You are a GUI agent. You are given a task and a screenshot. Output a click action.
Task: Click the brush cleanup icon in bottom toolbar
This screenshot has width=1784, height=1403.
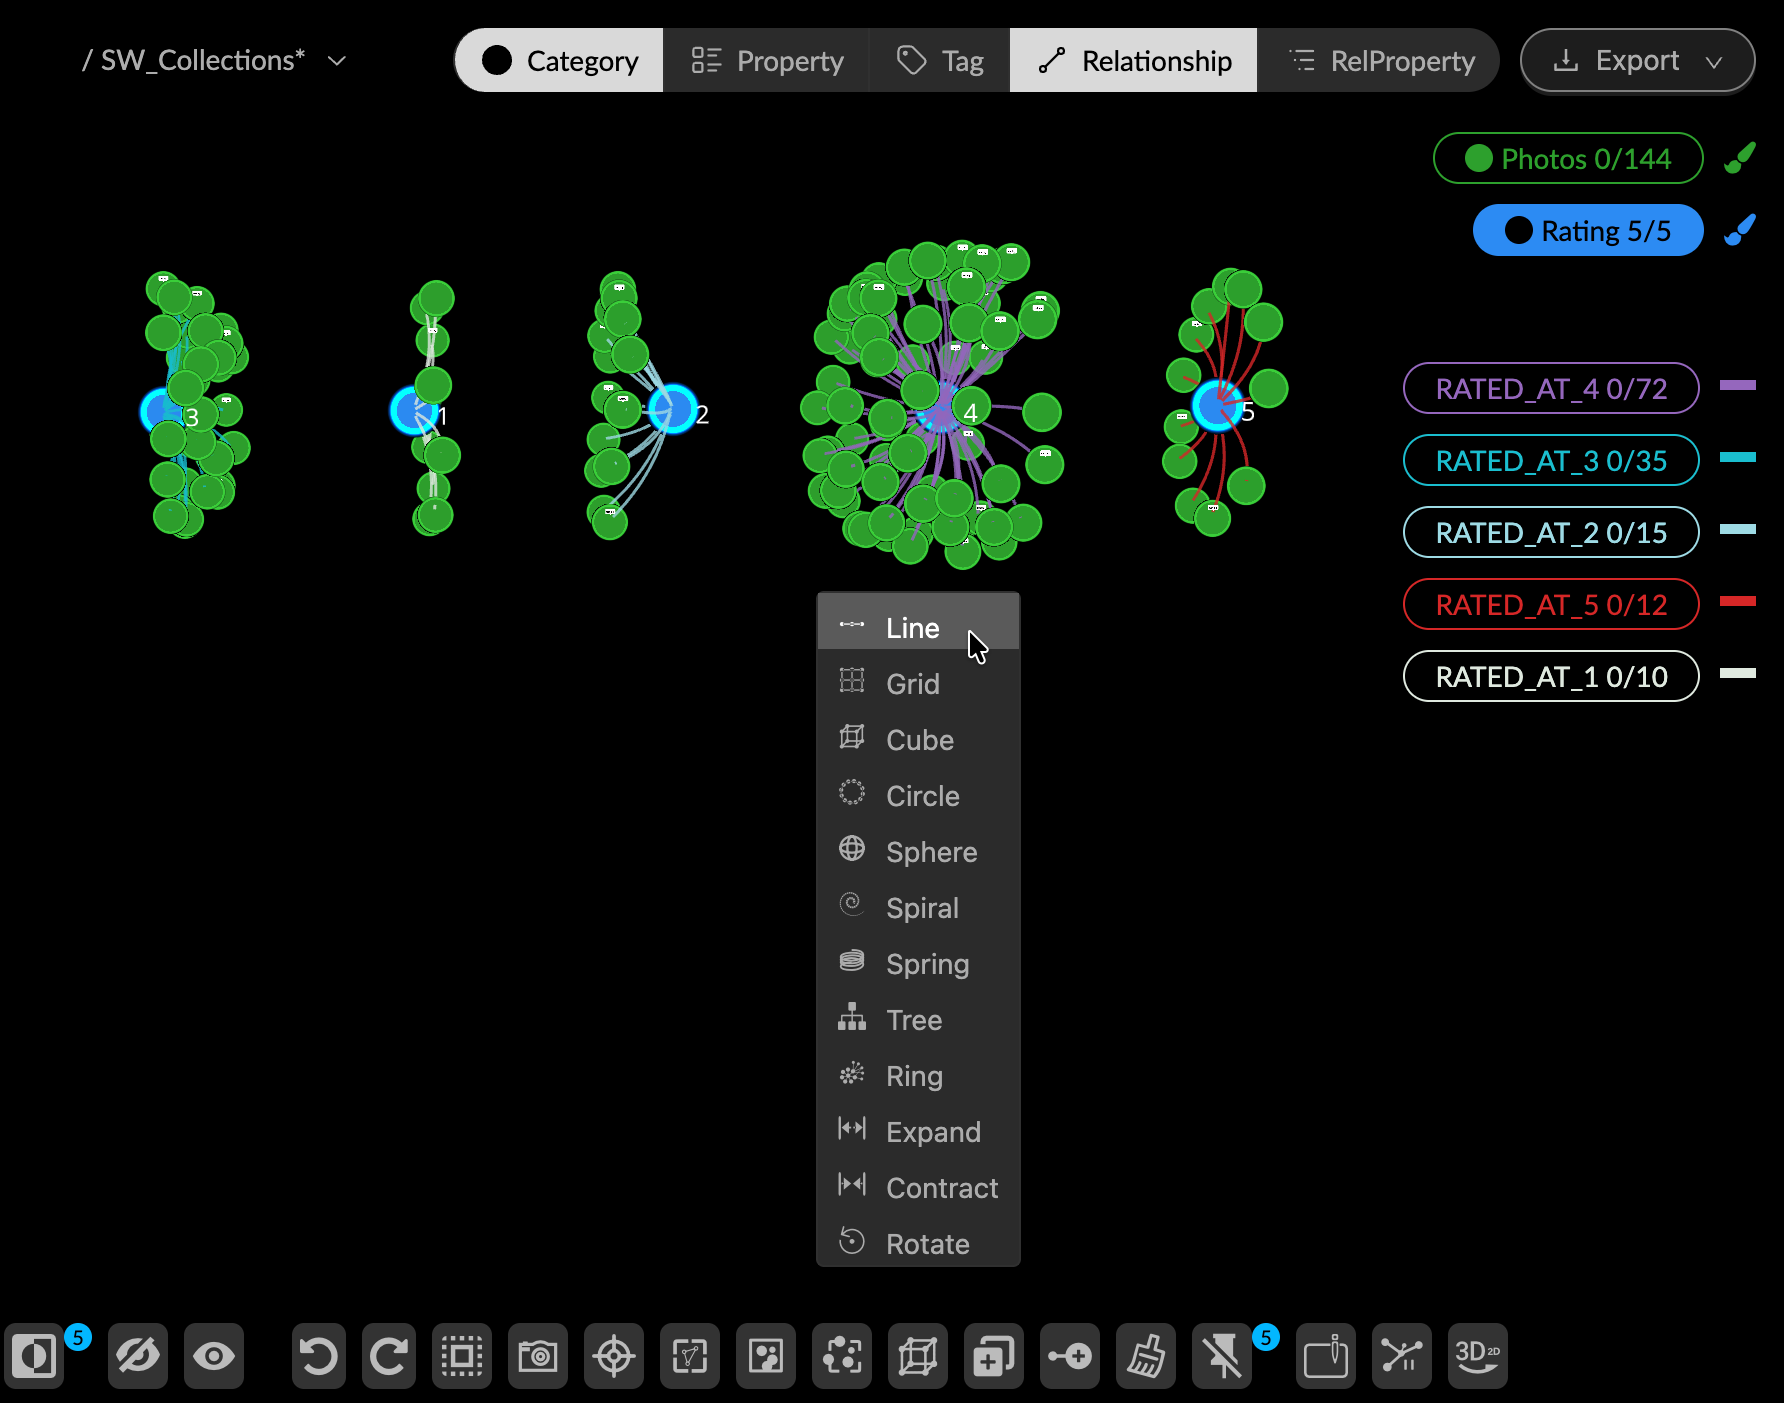(1146, 1356)
